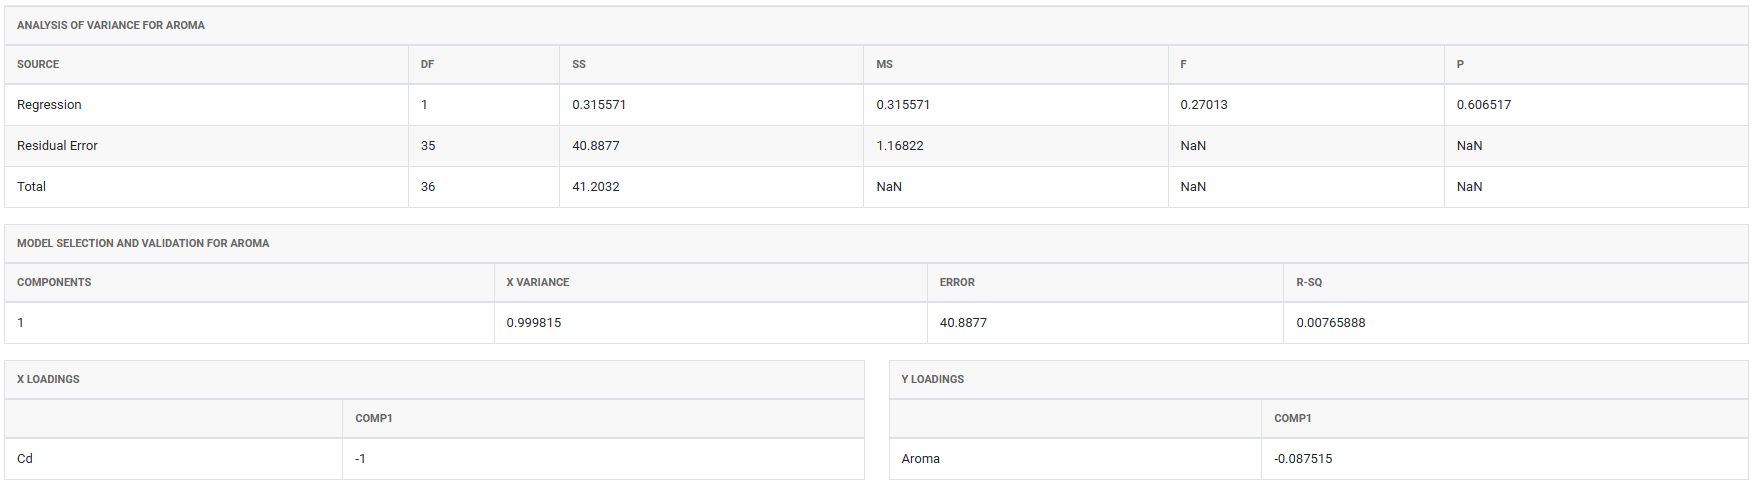Select the SOURCE column header
This screenshot has height=488, width=1752.
point(38,65)
